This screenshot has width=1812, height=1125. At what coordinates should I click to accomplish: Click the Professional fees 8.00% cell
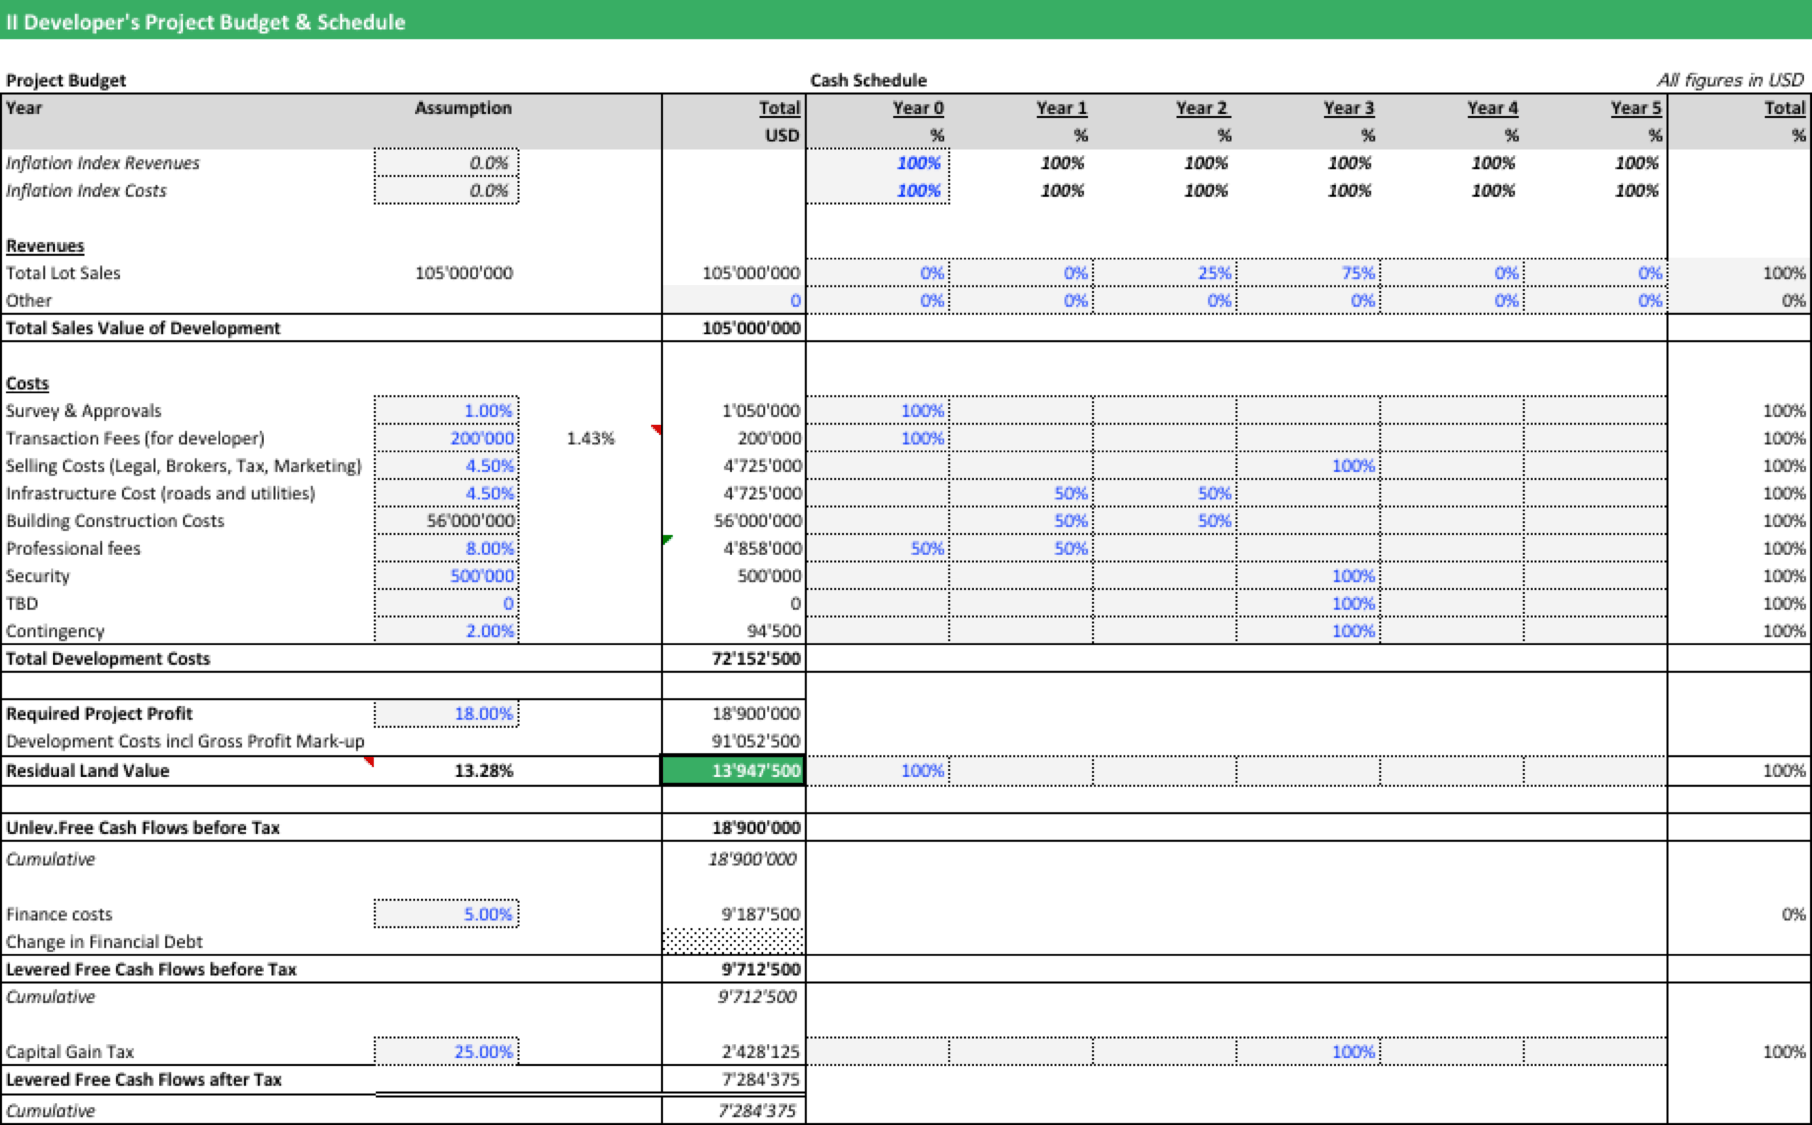[x=446, y=548]
